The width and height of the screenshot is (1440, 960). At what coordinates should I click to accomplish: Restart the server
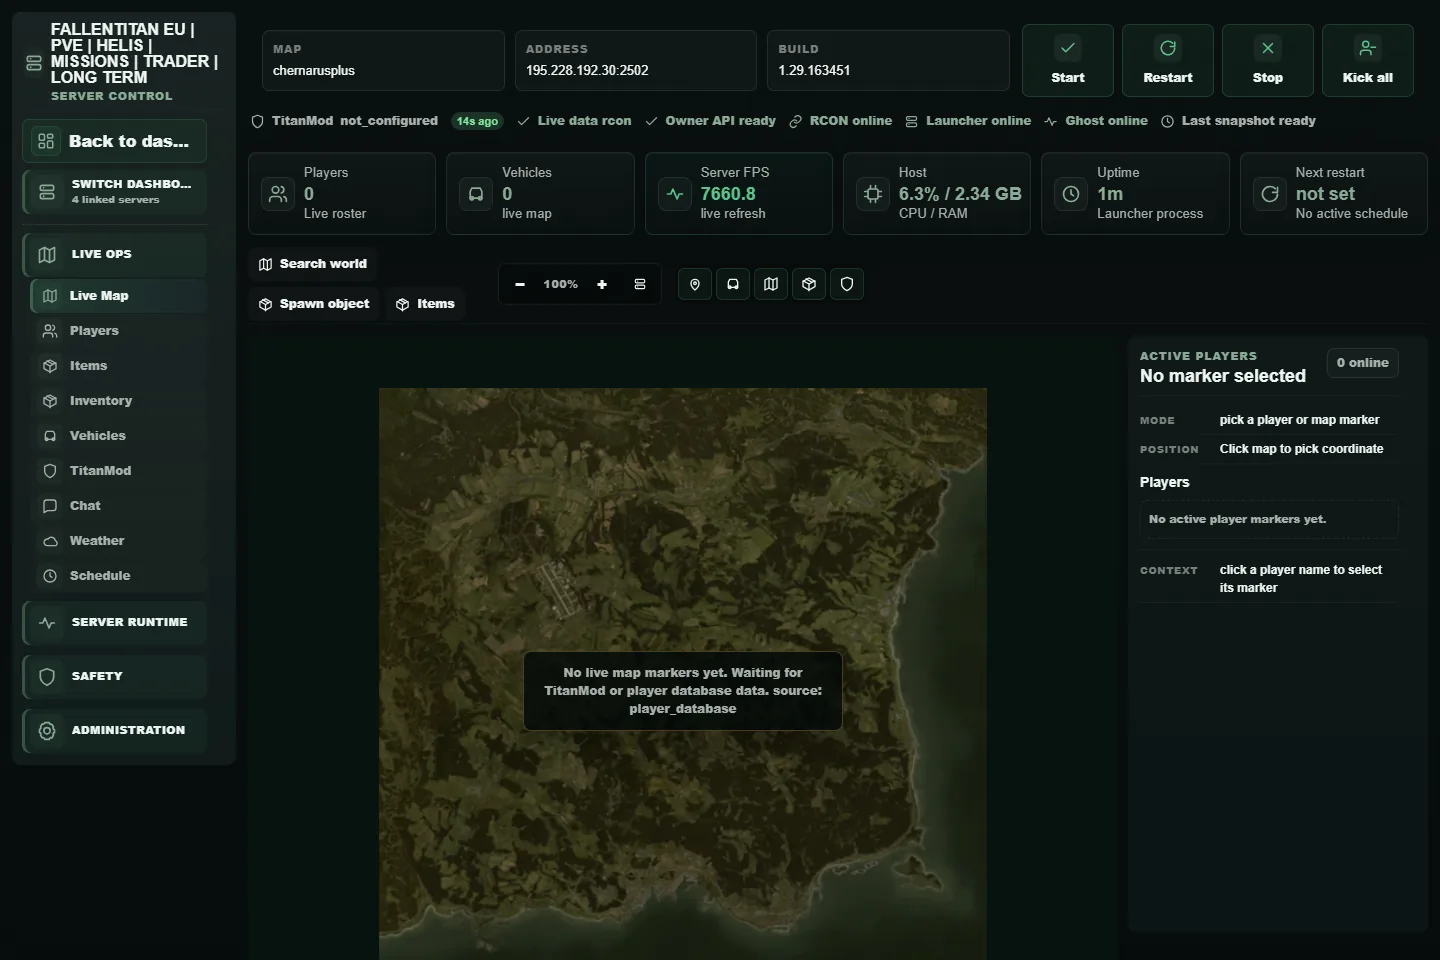pyautogui.click(x=1167, y=60)
